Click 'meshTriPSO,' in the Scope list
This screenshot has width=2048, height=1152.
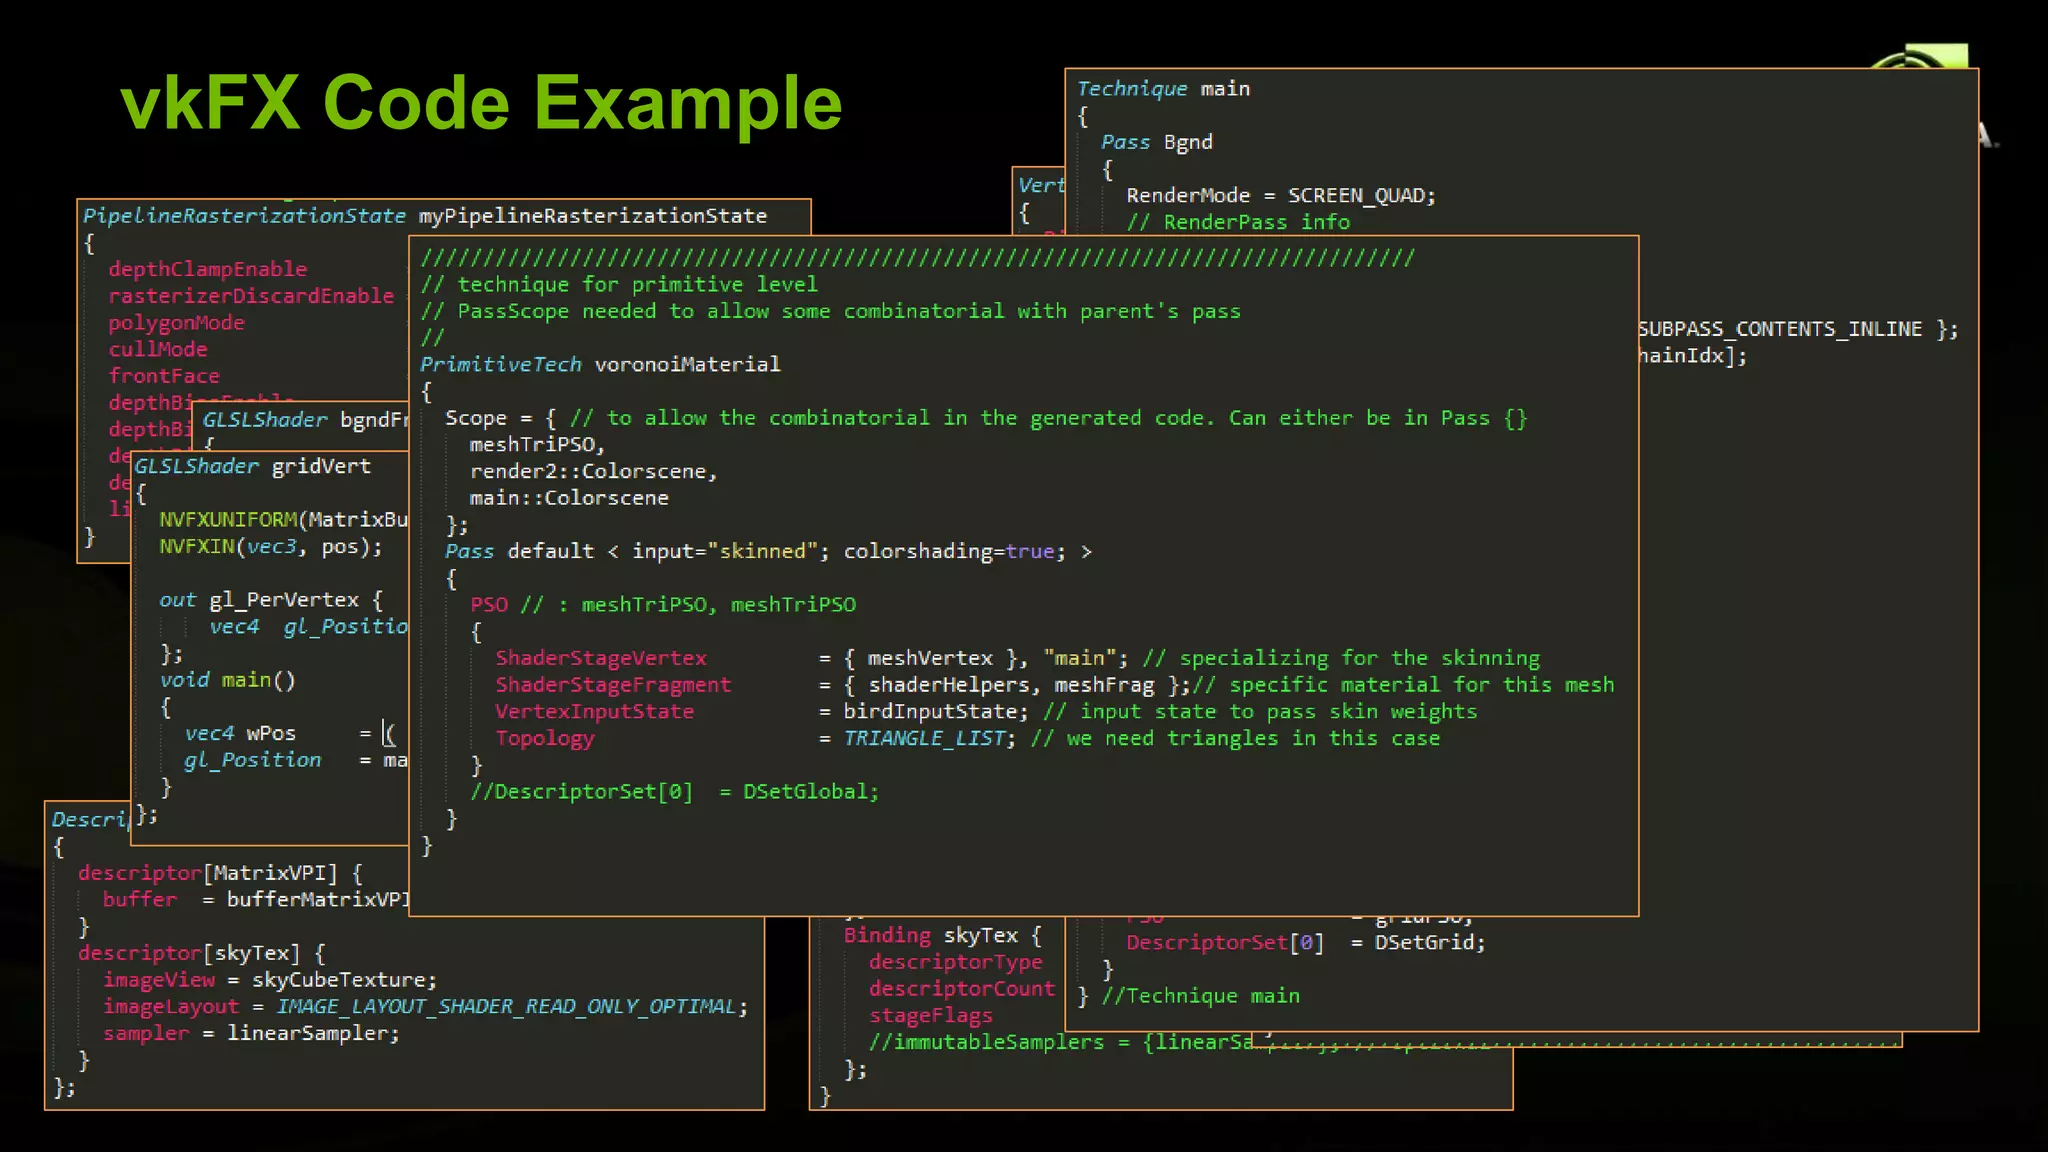(538, 445)
